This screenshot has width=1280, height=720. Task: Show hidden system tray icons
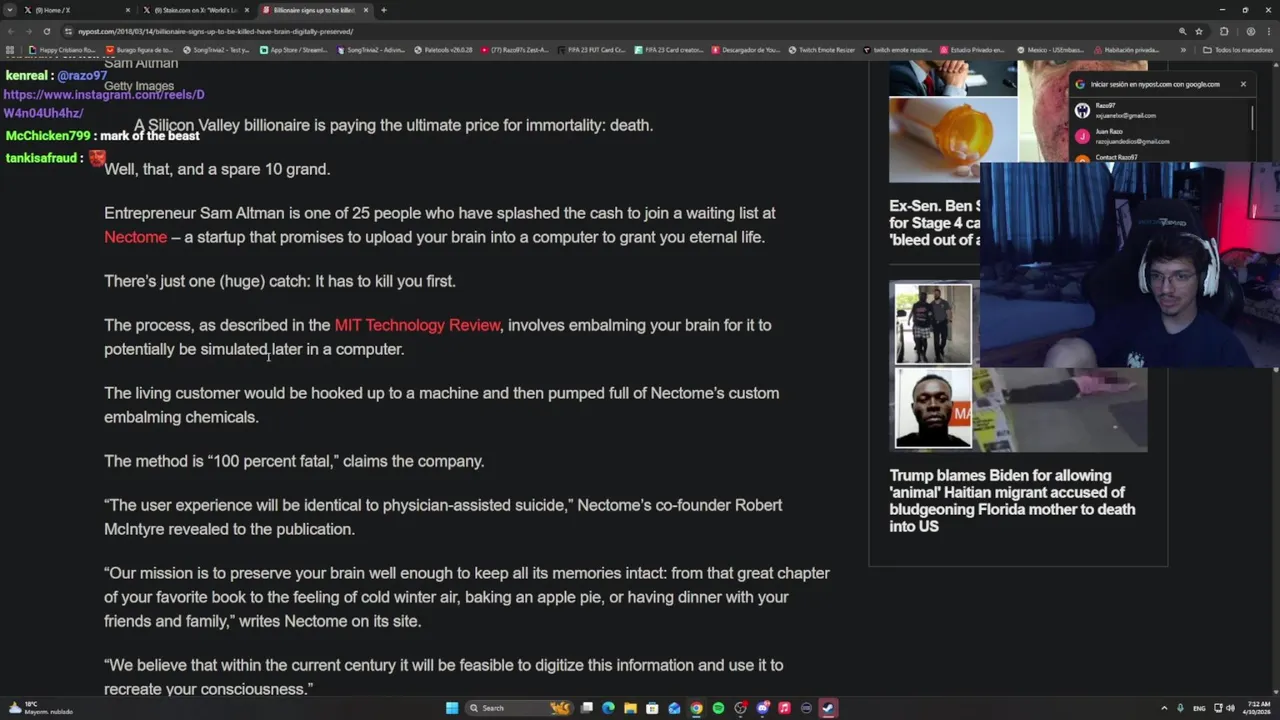tap(1164, 708)
